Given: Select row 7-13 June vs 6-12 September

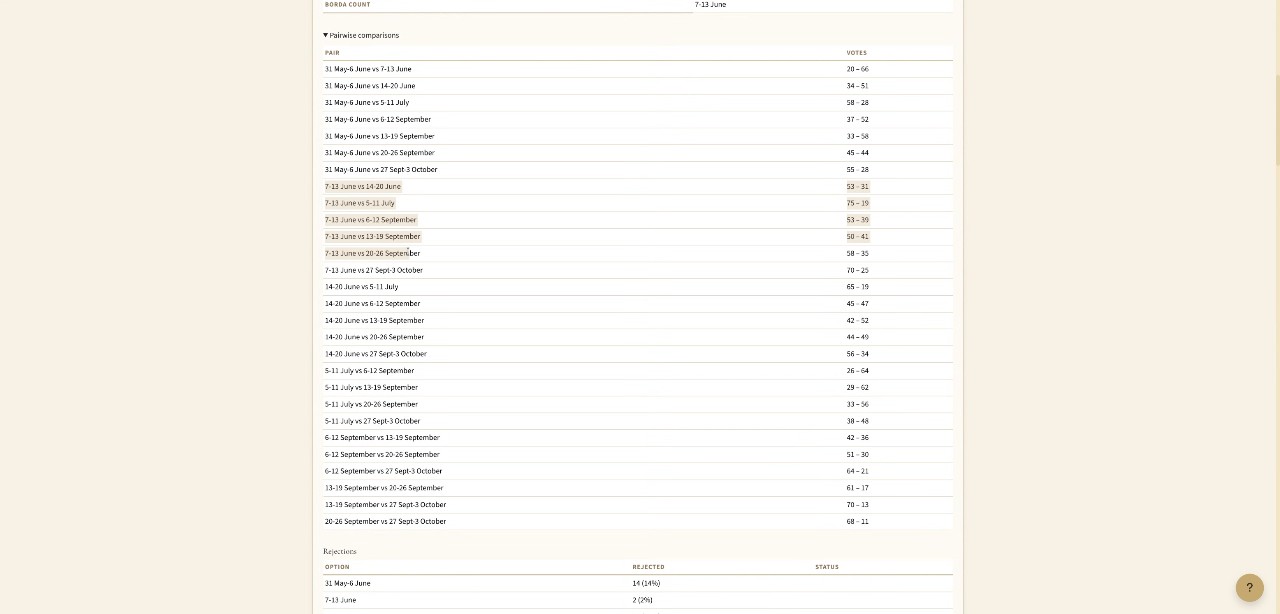Looking at the screenshot, I should (638, 220).
